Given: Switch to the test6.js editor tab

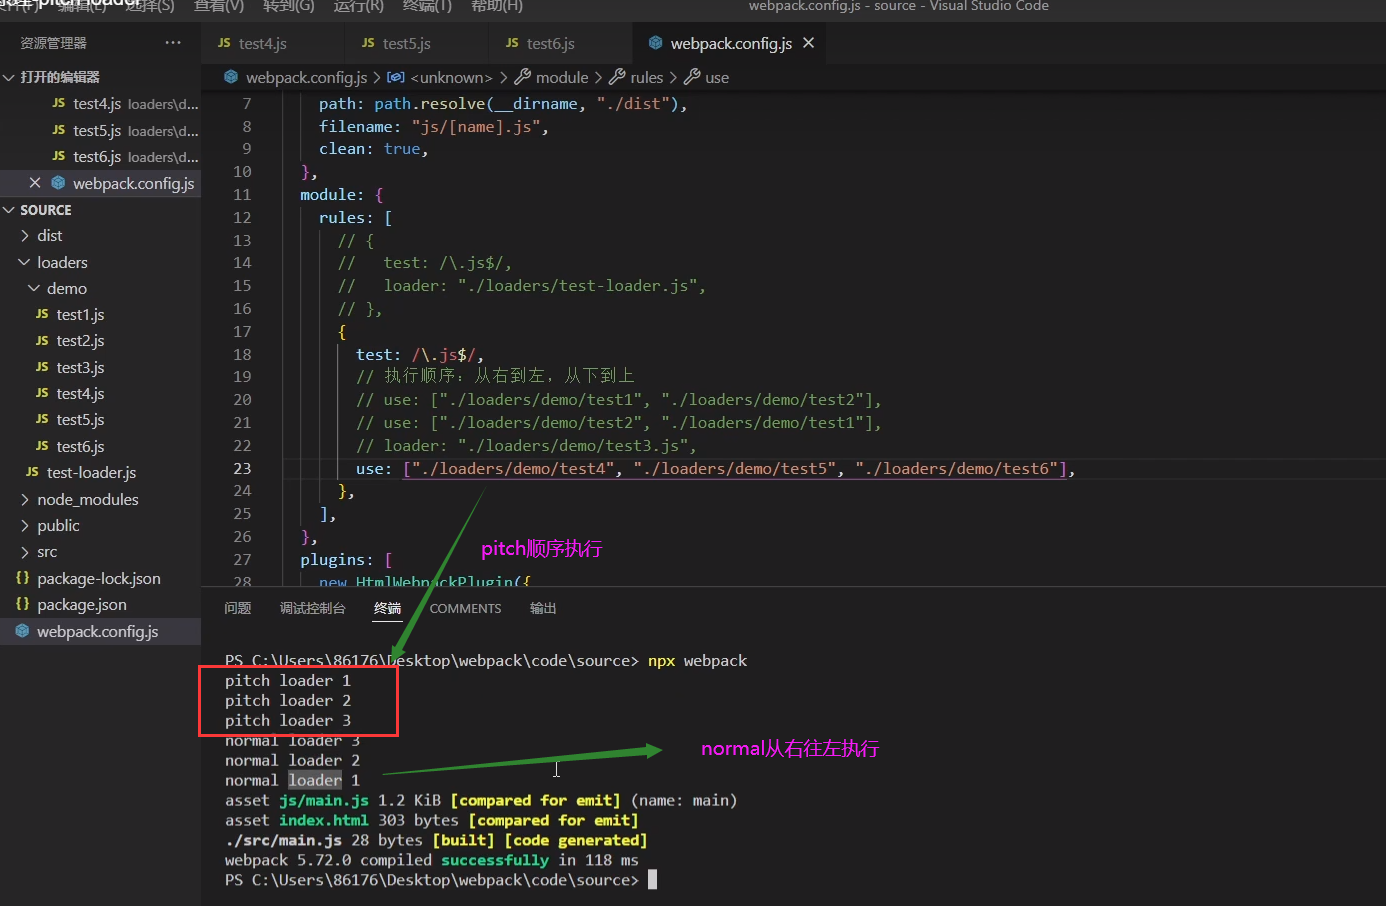Looking at the screenshot, I should pos(561,43).
